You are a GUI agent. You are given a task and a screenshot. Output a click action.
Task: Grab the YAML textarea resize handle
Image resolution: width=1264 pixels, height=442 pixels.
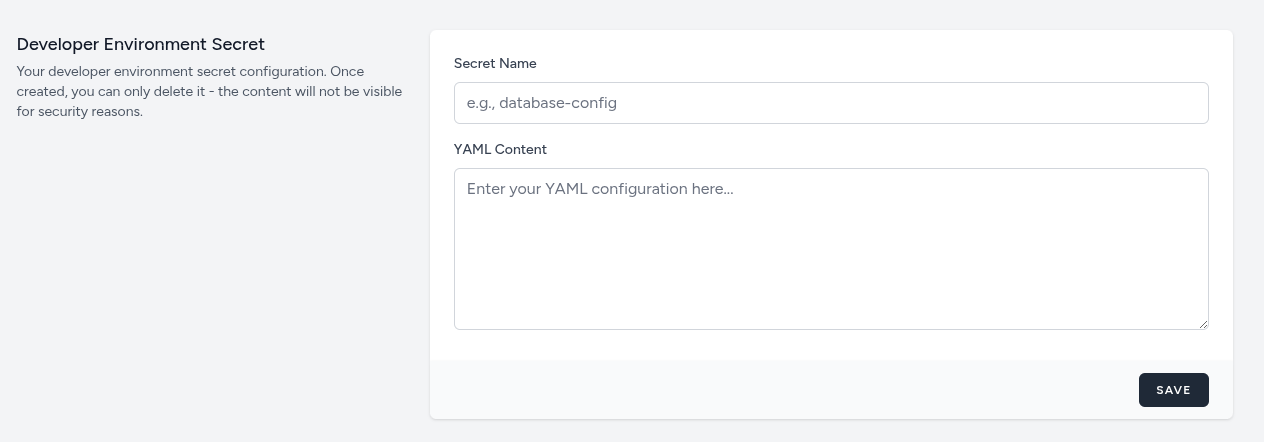pos(1203,323)
